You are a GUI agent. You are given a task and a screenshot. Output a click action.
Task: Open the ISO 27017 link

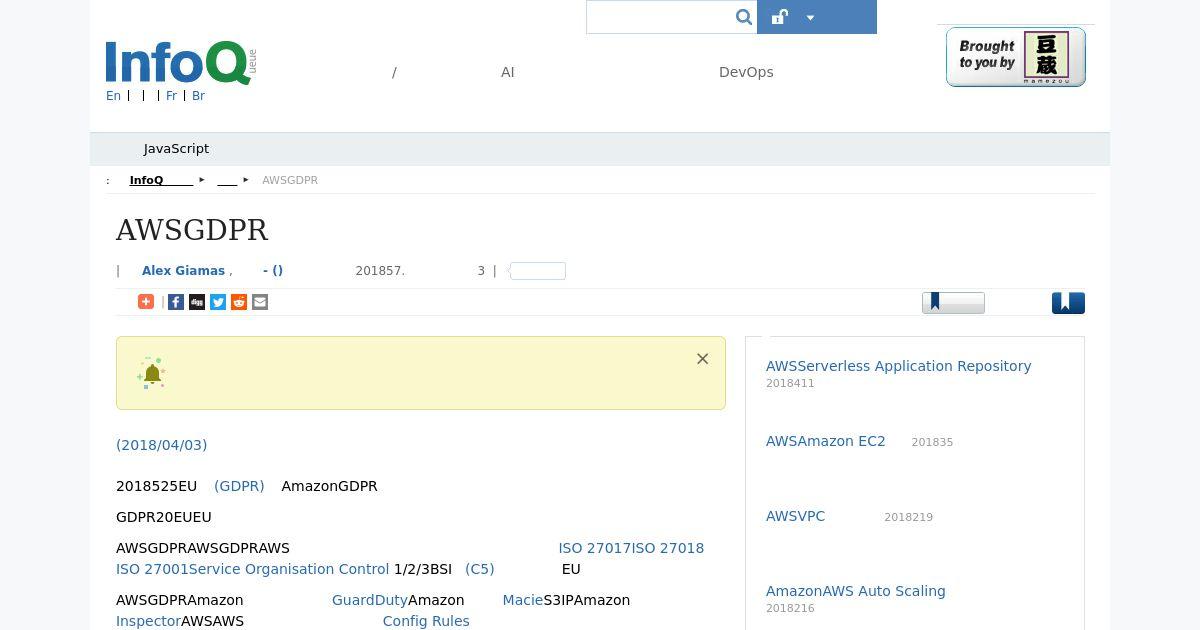(x=594, y=548)
